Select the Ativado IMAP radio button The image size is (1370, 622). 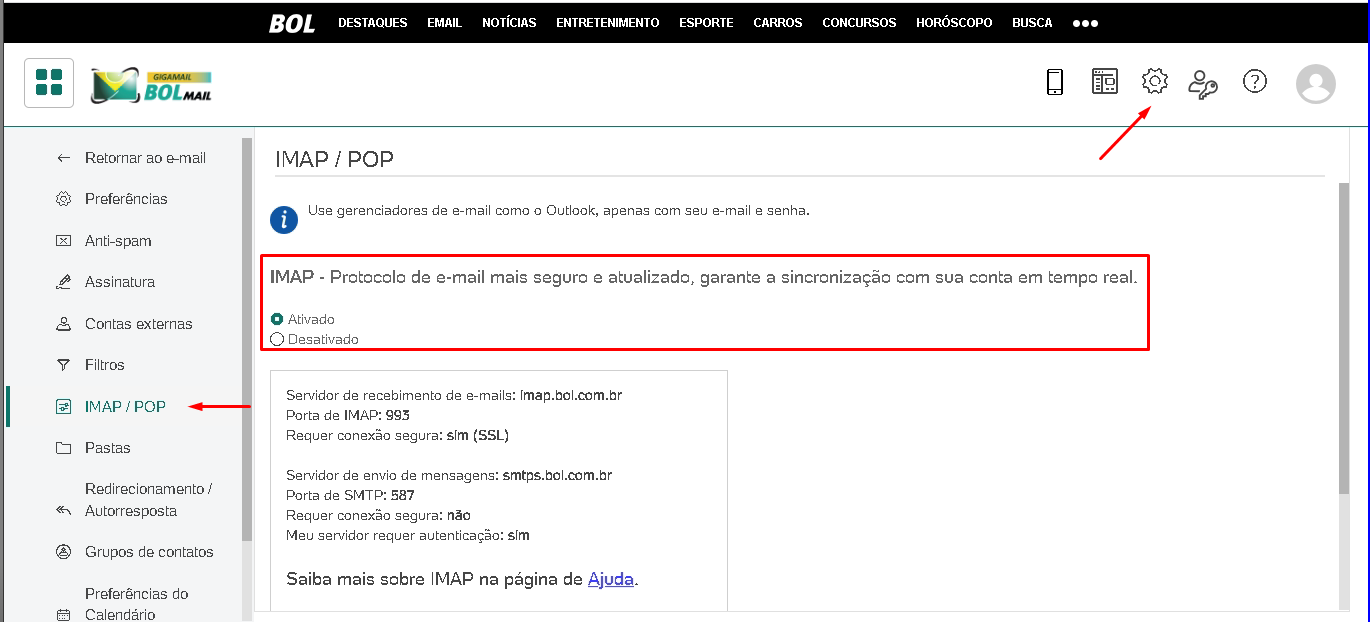[x=277, y=319]
